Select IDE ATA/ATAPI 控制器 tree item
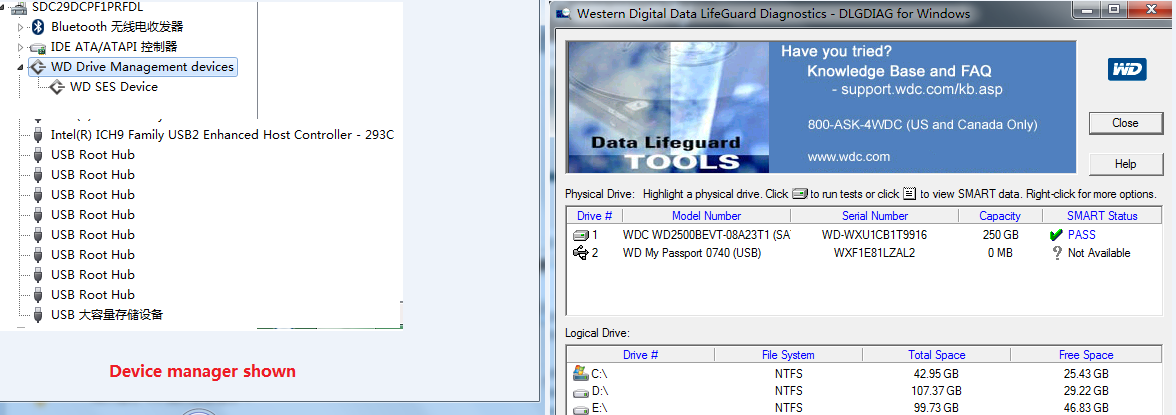1176x415 pixels. click(x=114, y=47)
